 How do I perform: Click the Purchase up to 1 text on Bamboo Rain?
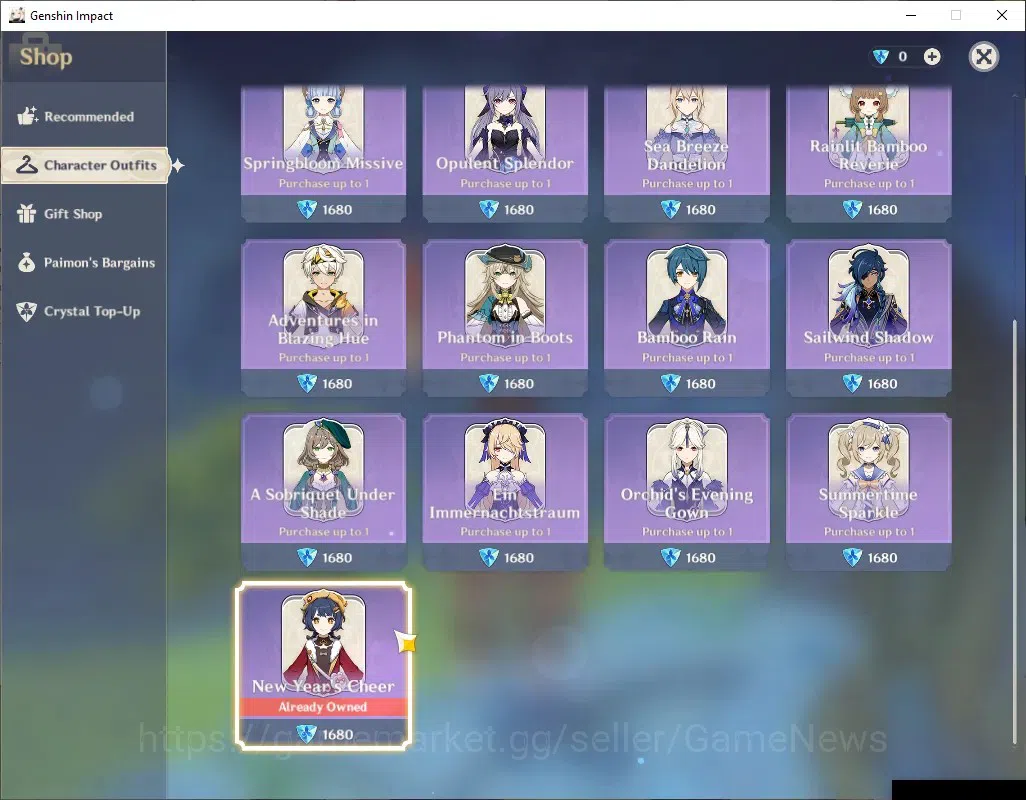coord(687,358)
